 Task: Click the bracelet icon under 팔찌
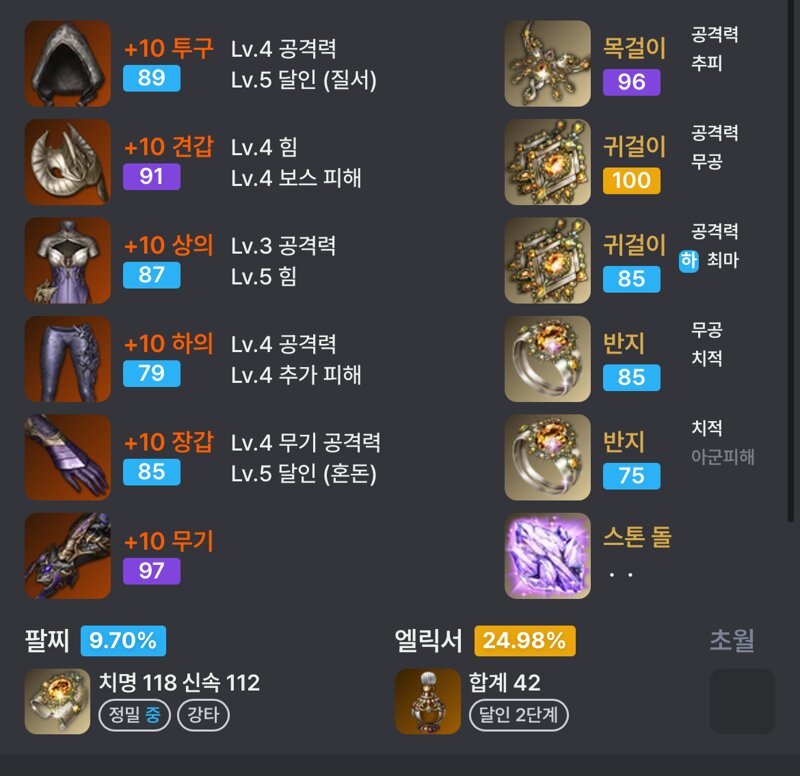(x=57, y=702)
